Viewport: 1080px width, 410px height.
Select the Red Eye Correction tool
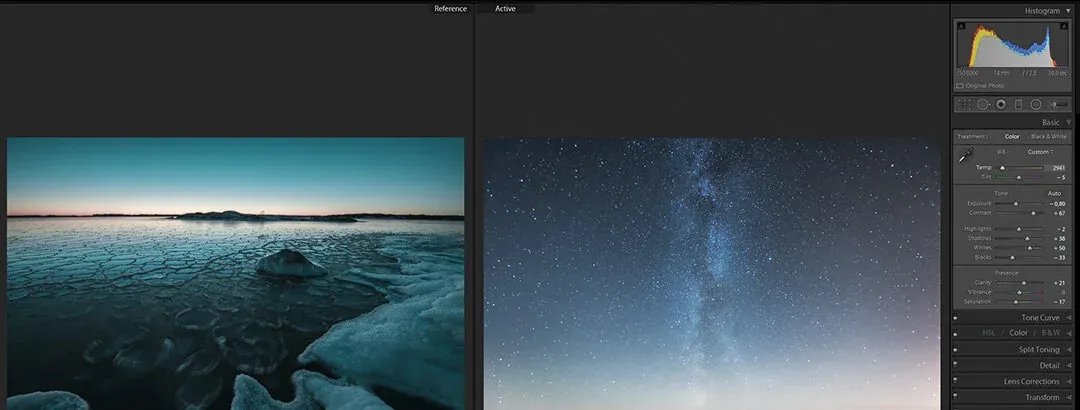click(x=1001, y=104)
